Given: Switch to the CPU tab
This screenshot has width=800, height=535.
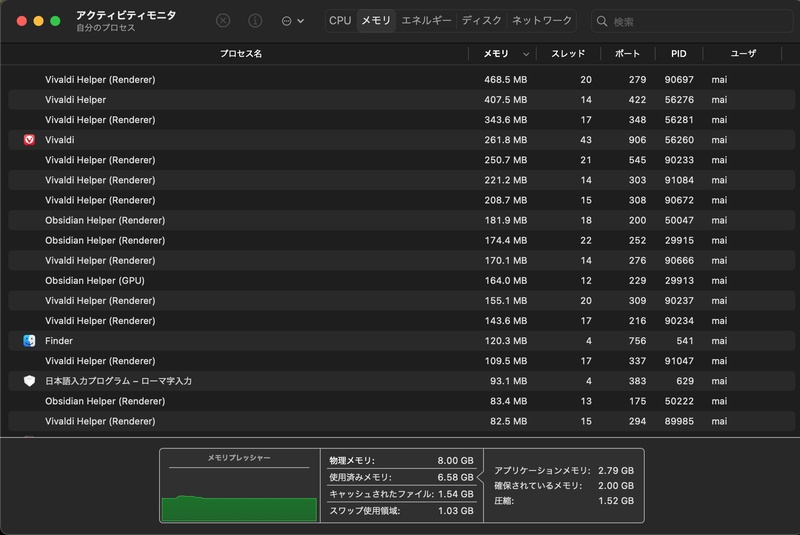Looking at the screenshot, I should tap(340, 21).
